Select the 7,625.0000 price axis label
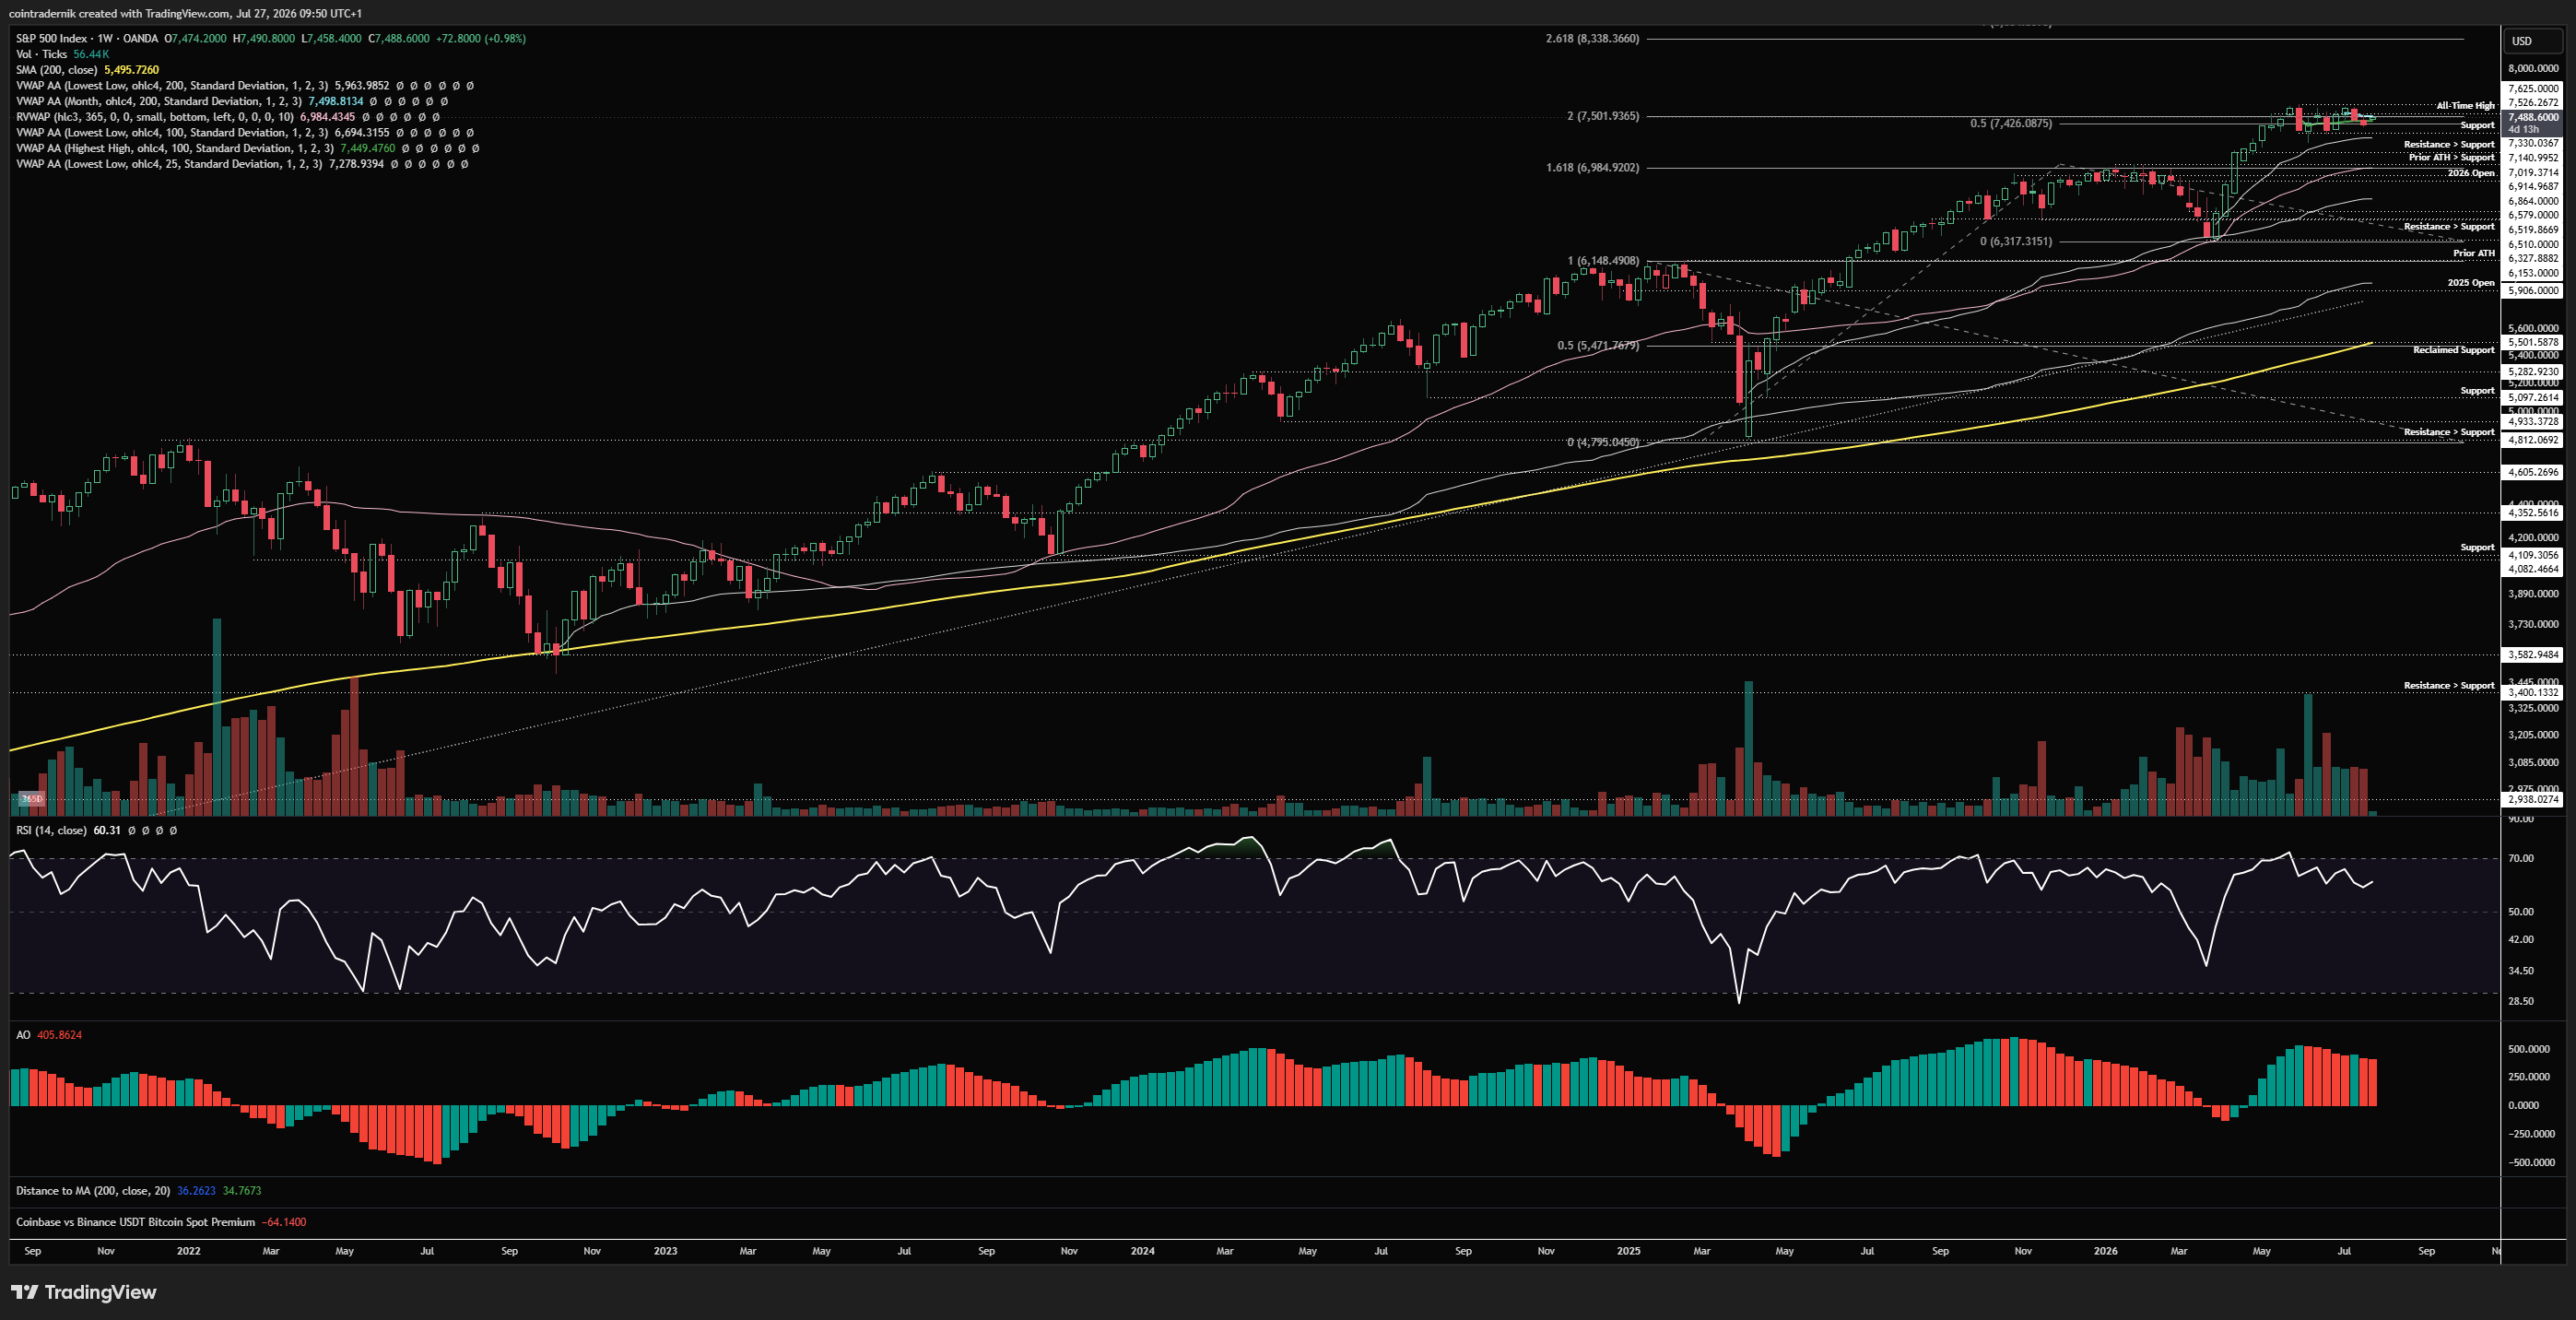Image resolution: width=2576 pixels, height=1320 pixels. coord(2533,89)
